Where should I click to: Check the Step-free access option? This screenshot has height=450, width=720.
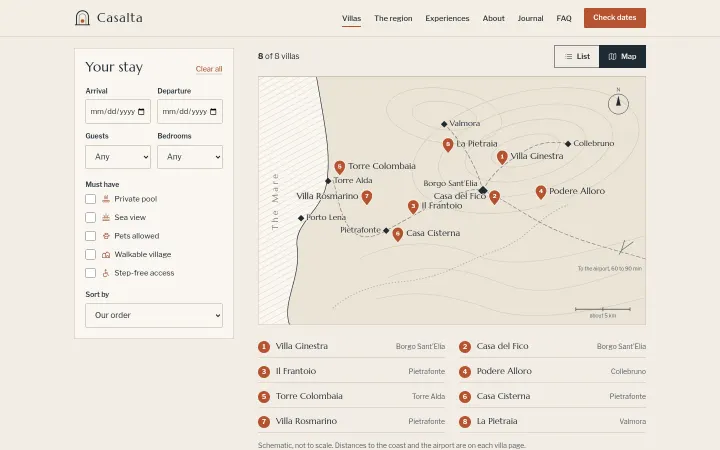tap(90, 273)
